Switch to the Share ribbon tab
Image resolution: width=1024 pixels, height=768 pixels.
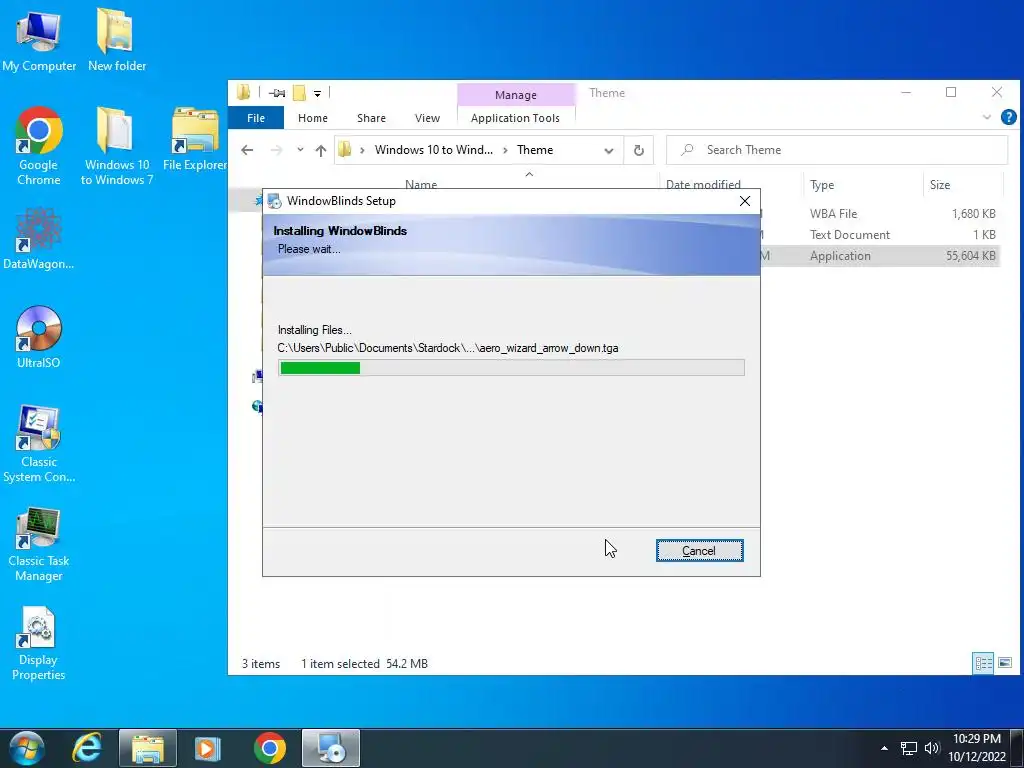click(371, 118)
